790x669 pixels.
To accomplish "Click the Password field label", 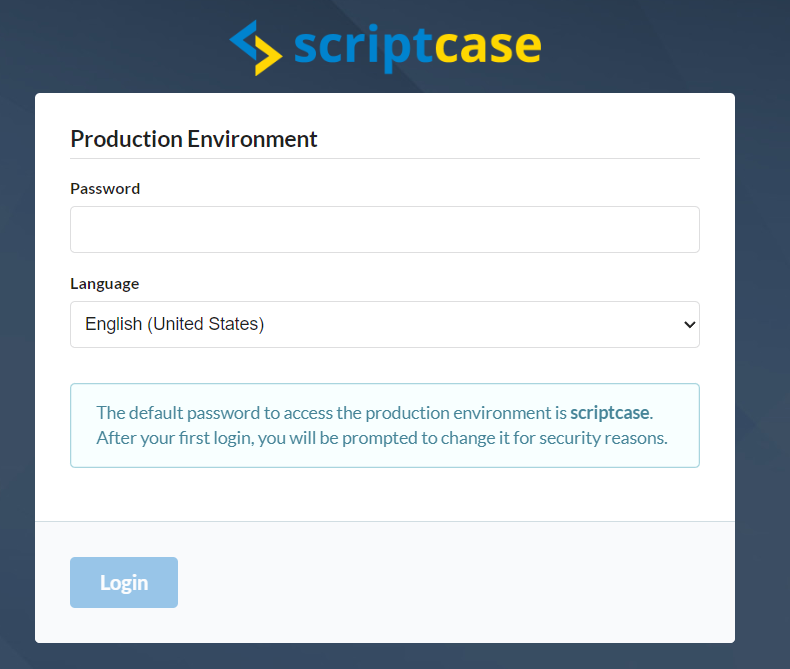I will [x=105, y=188].
